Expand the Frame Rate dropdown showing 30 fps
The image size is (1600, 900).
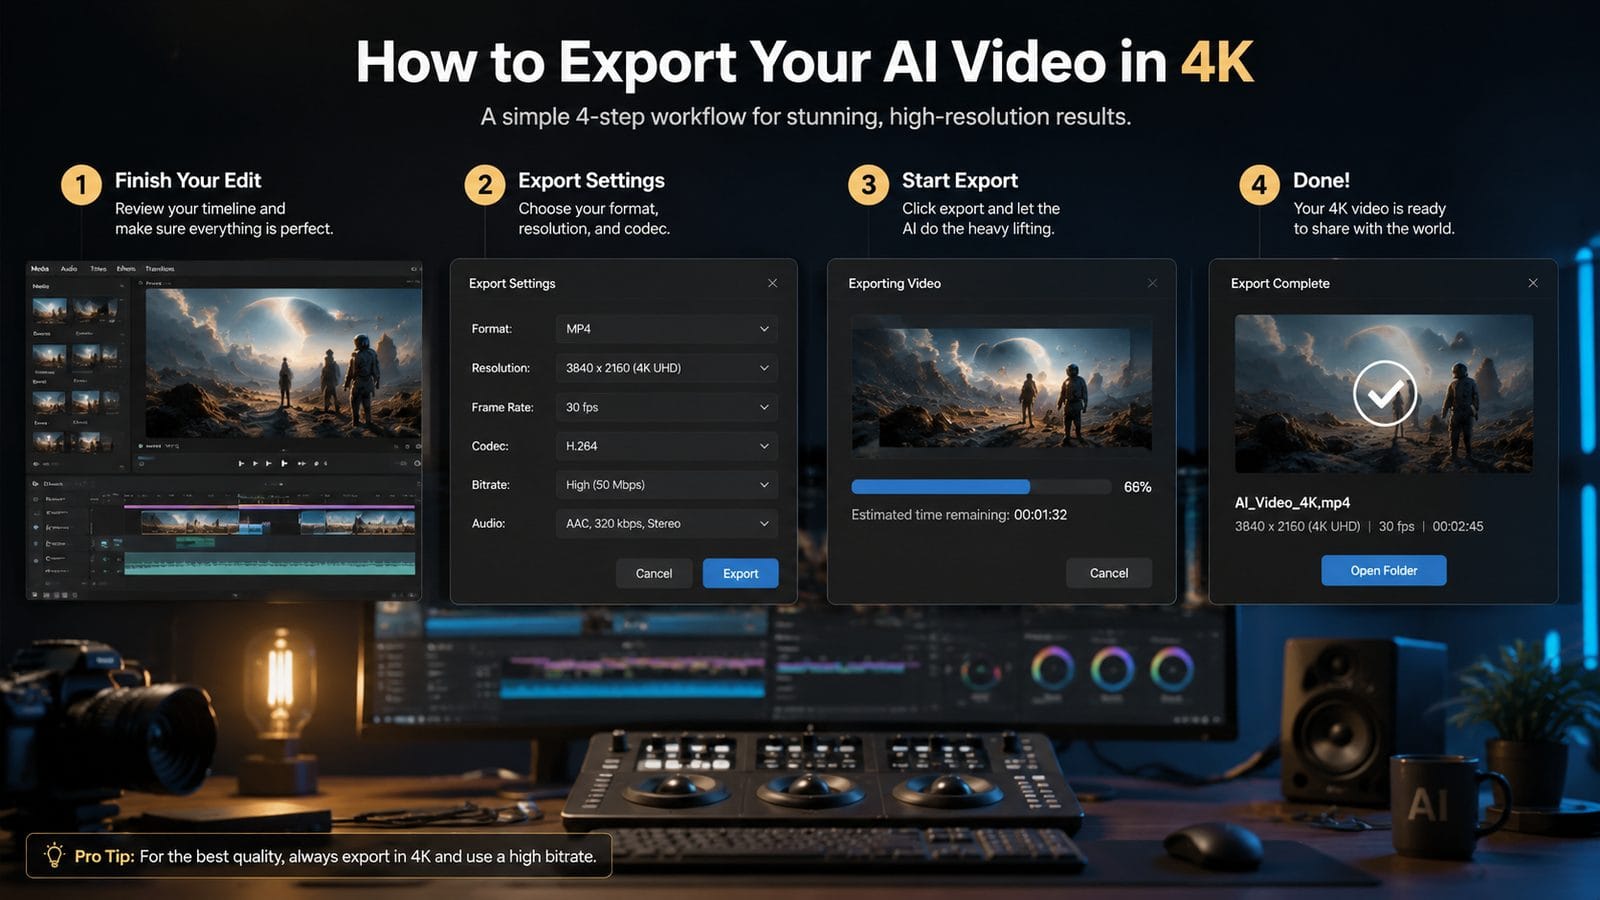(x=666, y=407)
